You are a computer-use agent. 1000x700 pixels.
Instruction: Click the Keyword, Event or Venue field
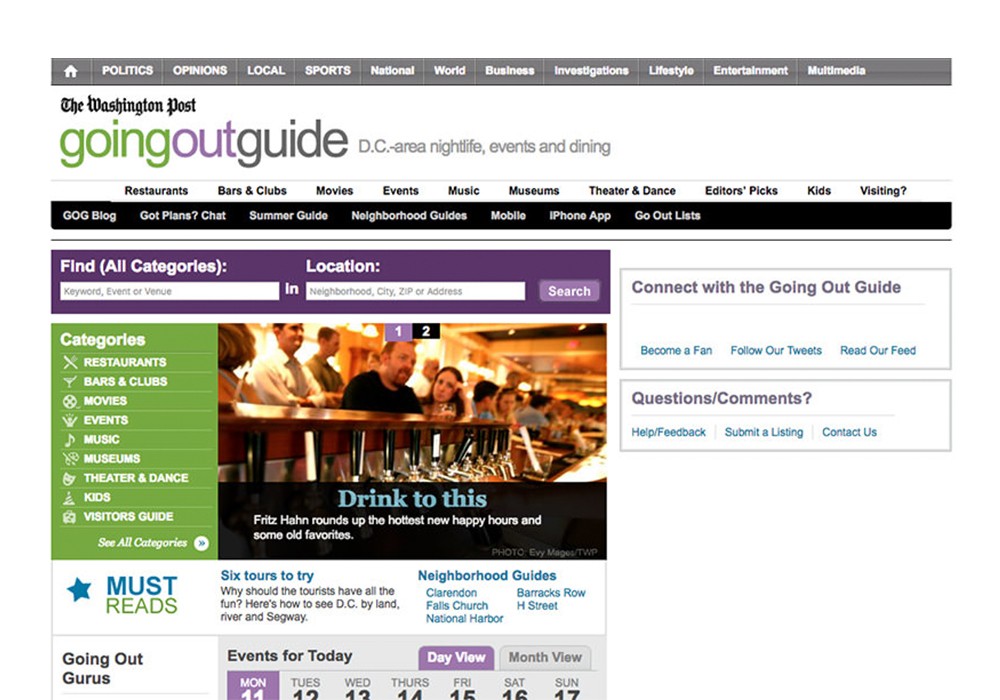[169, 291]
